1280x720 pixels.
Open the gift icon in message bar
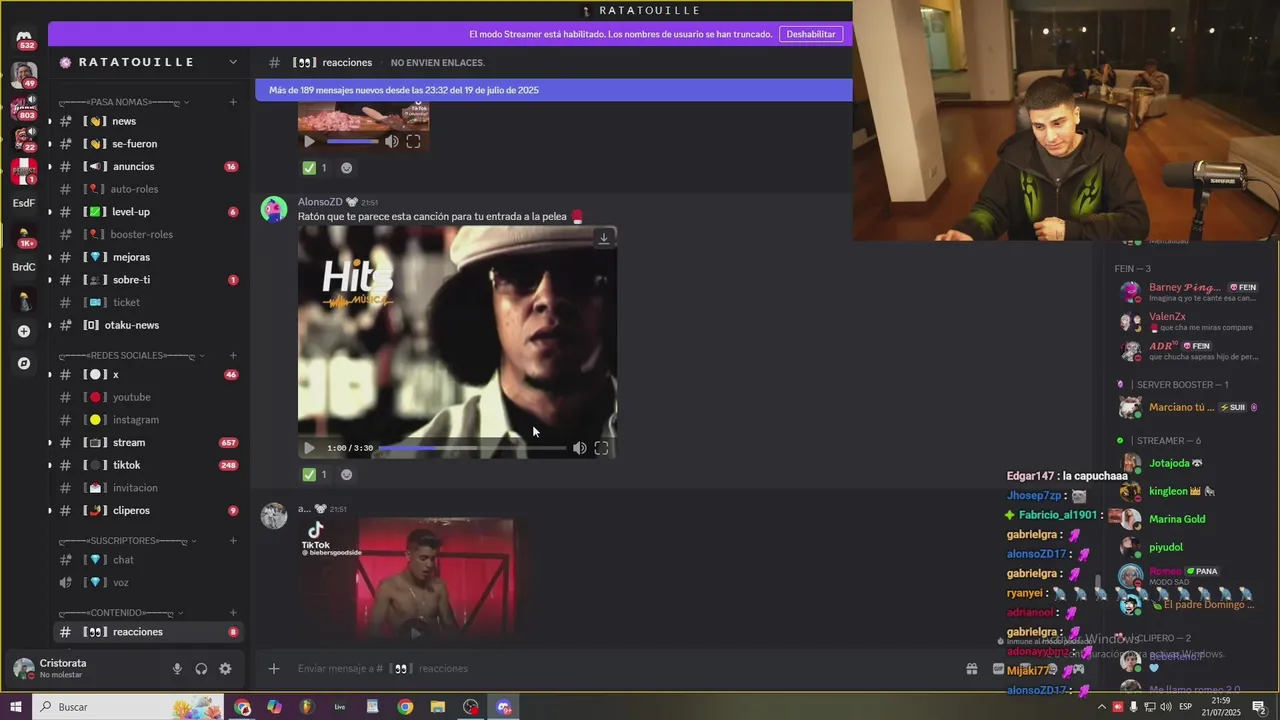click(x=971, y=669)
